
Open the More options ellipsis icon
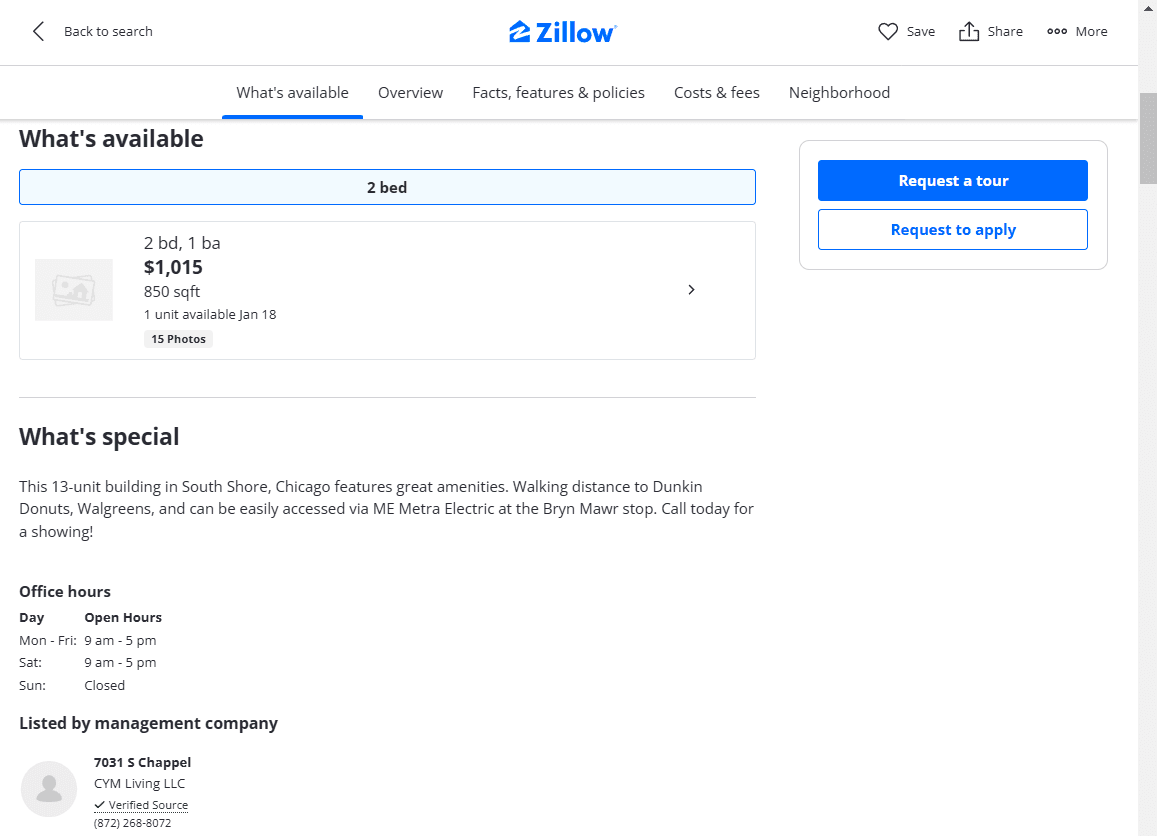[x=1057, y=32]
